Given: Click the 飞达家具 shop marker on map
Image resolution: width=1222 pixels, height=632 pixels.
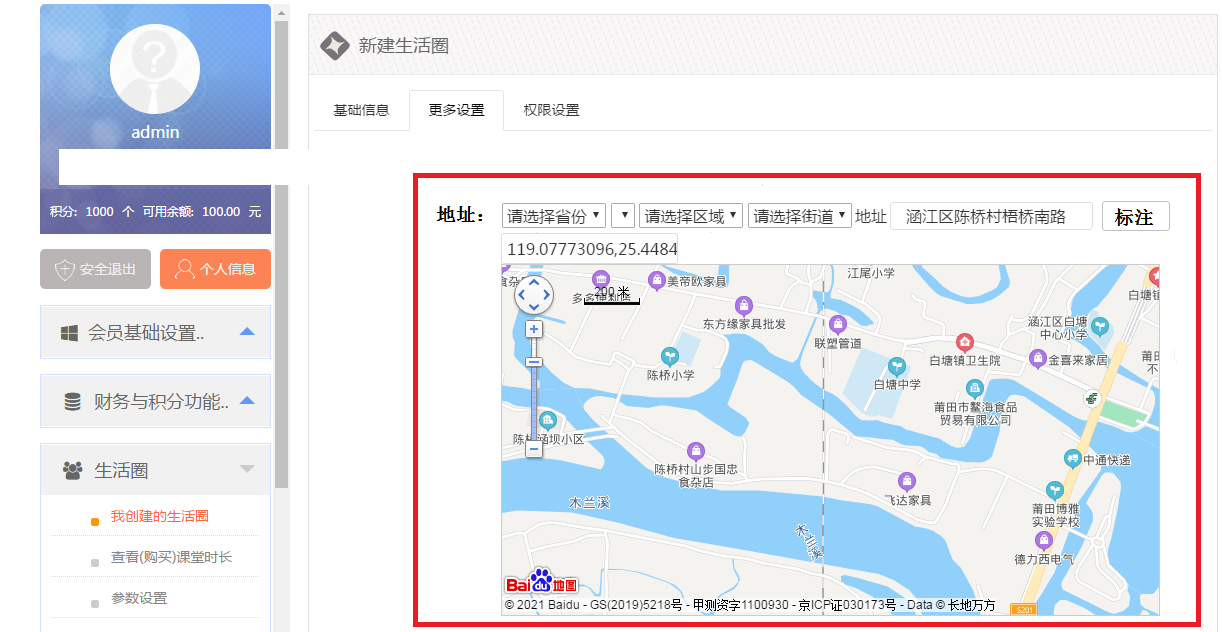Looking at the screenshot, I should 907,481.
